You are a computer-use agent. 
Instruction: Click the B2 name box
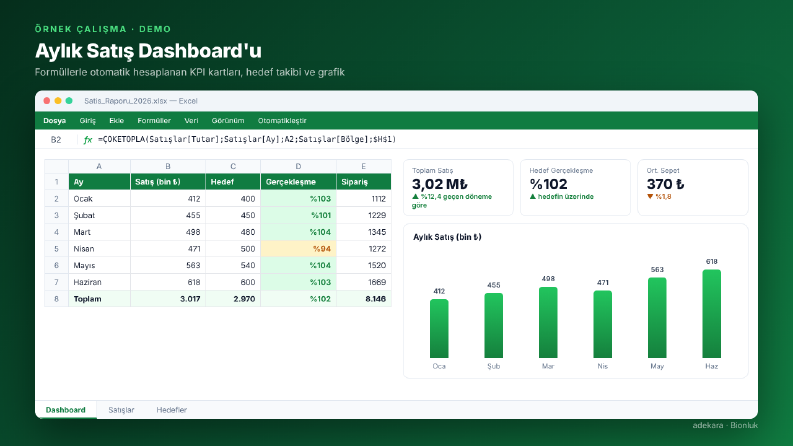(x=56, y=140)
